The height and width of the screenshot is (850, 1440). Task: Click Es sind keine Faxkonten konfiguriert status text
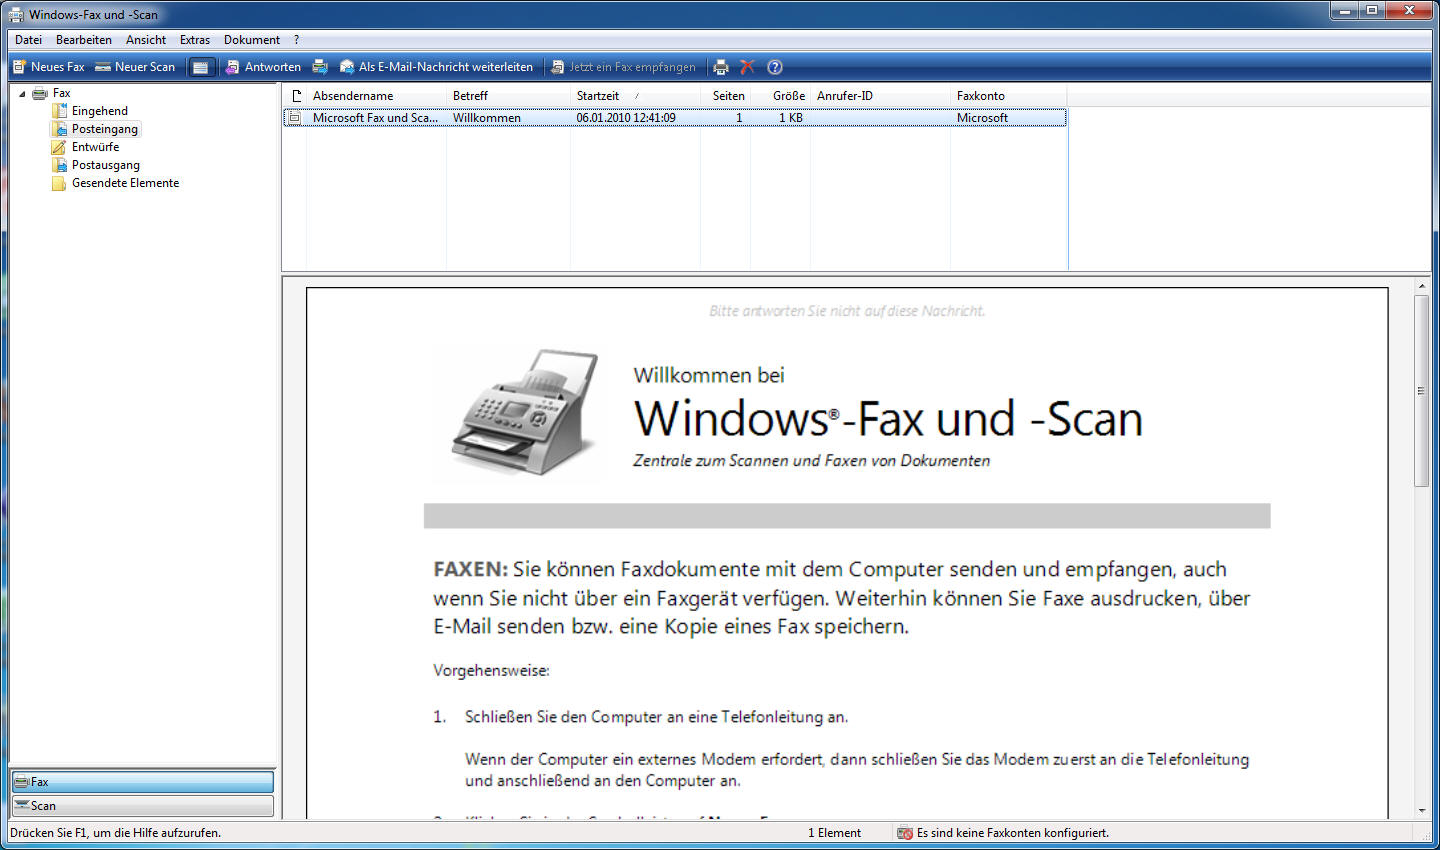pos(1012,833)
